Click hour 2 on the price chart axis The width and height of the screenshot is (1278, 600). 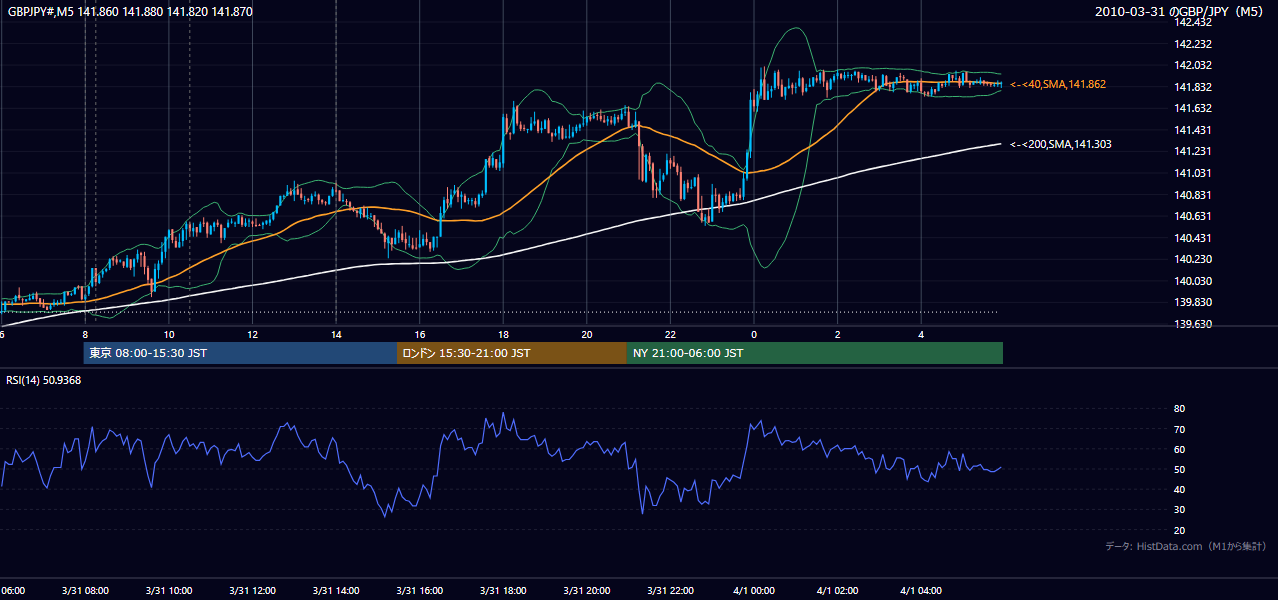point(837,334)
